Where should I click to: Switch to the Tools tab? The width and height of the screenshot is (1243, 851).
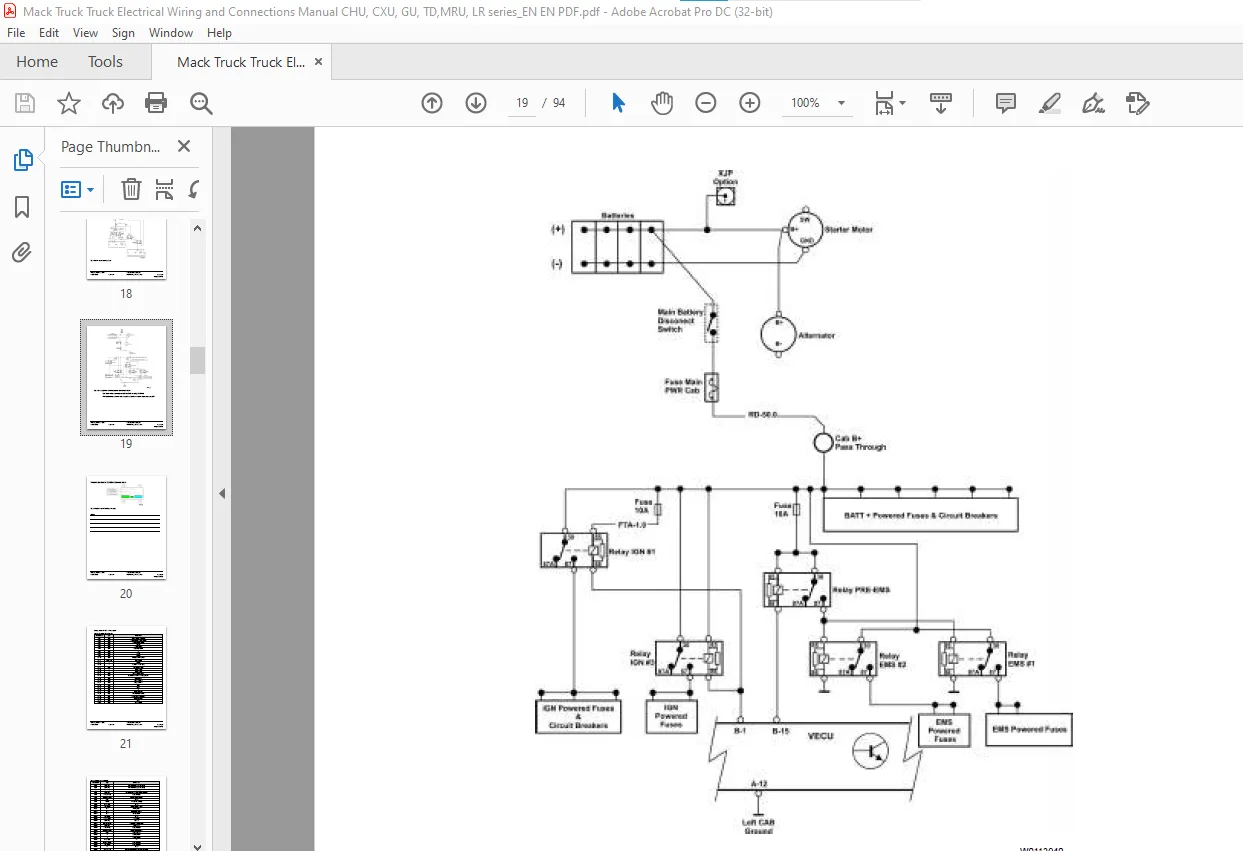coord(105,62)
